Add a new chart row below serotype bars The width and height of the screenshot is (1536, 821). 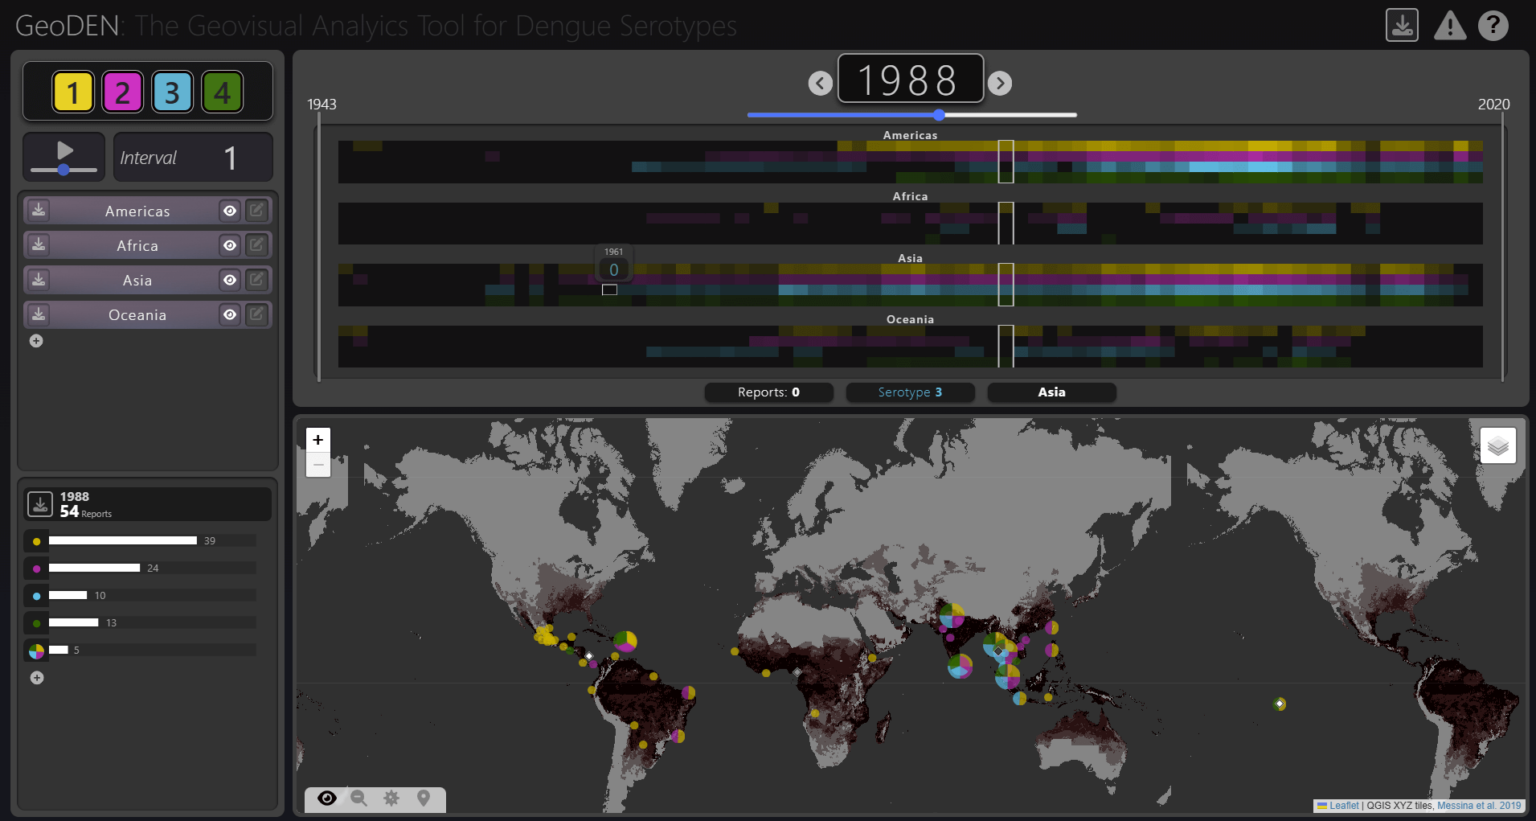coord(37,678)
